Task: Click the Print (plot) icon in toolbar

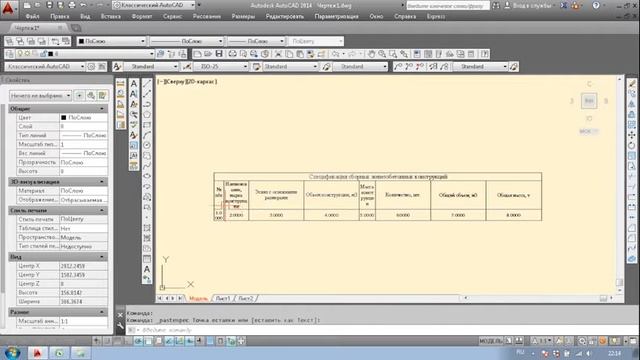Action: pyautogui.click(x=232, y=54)
